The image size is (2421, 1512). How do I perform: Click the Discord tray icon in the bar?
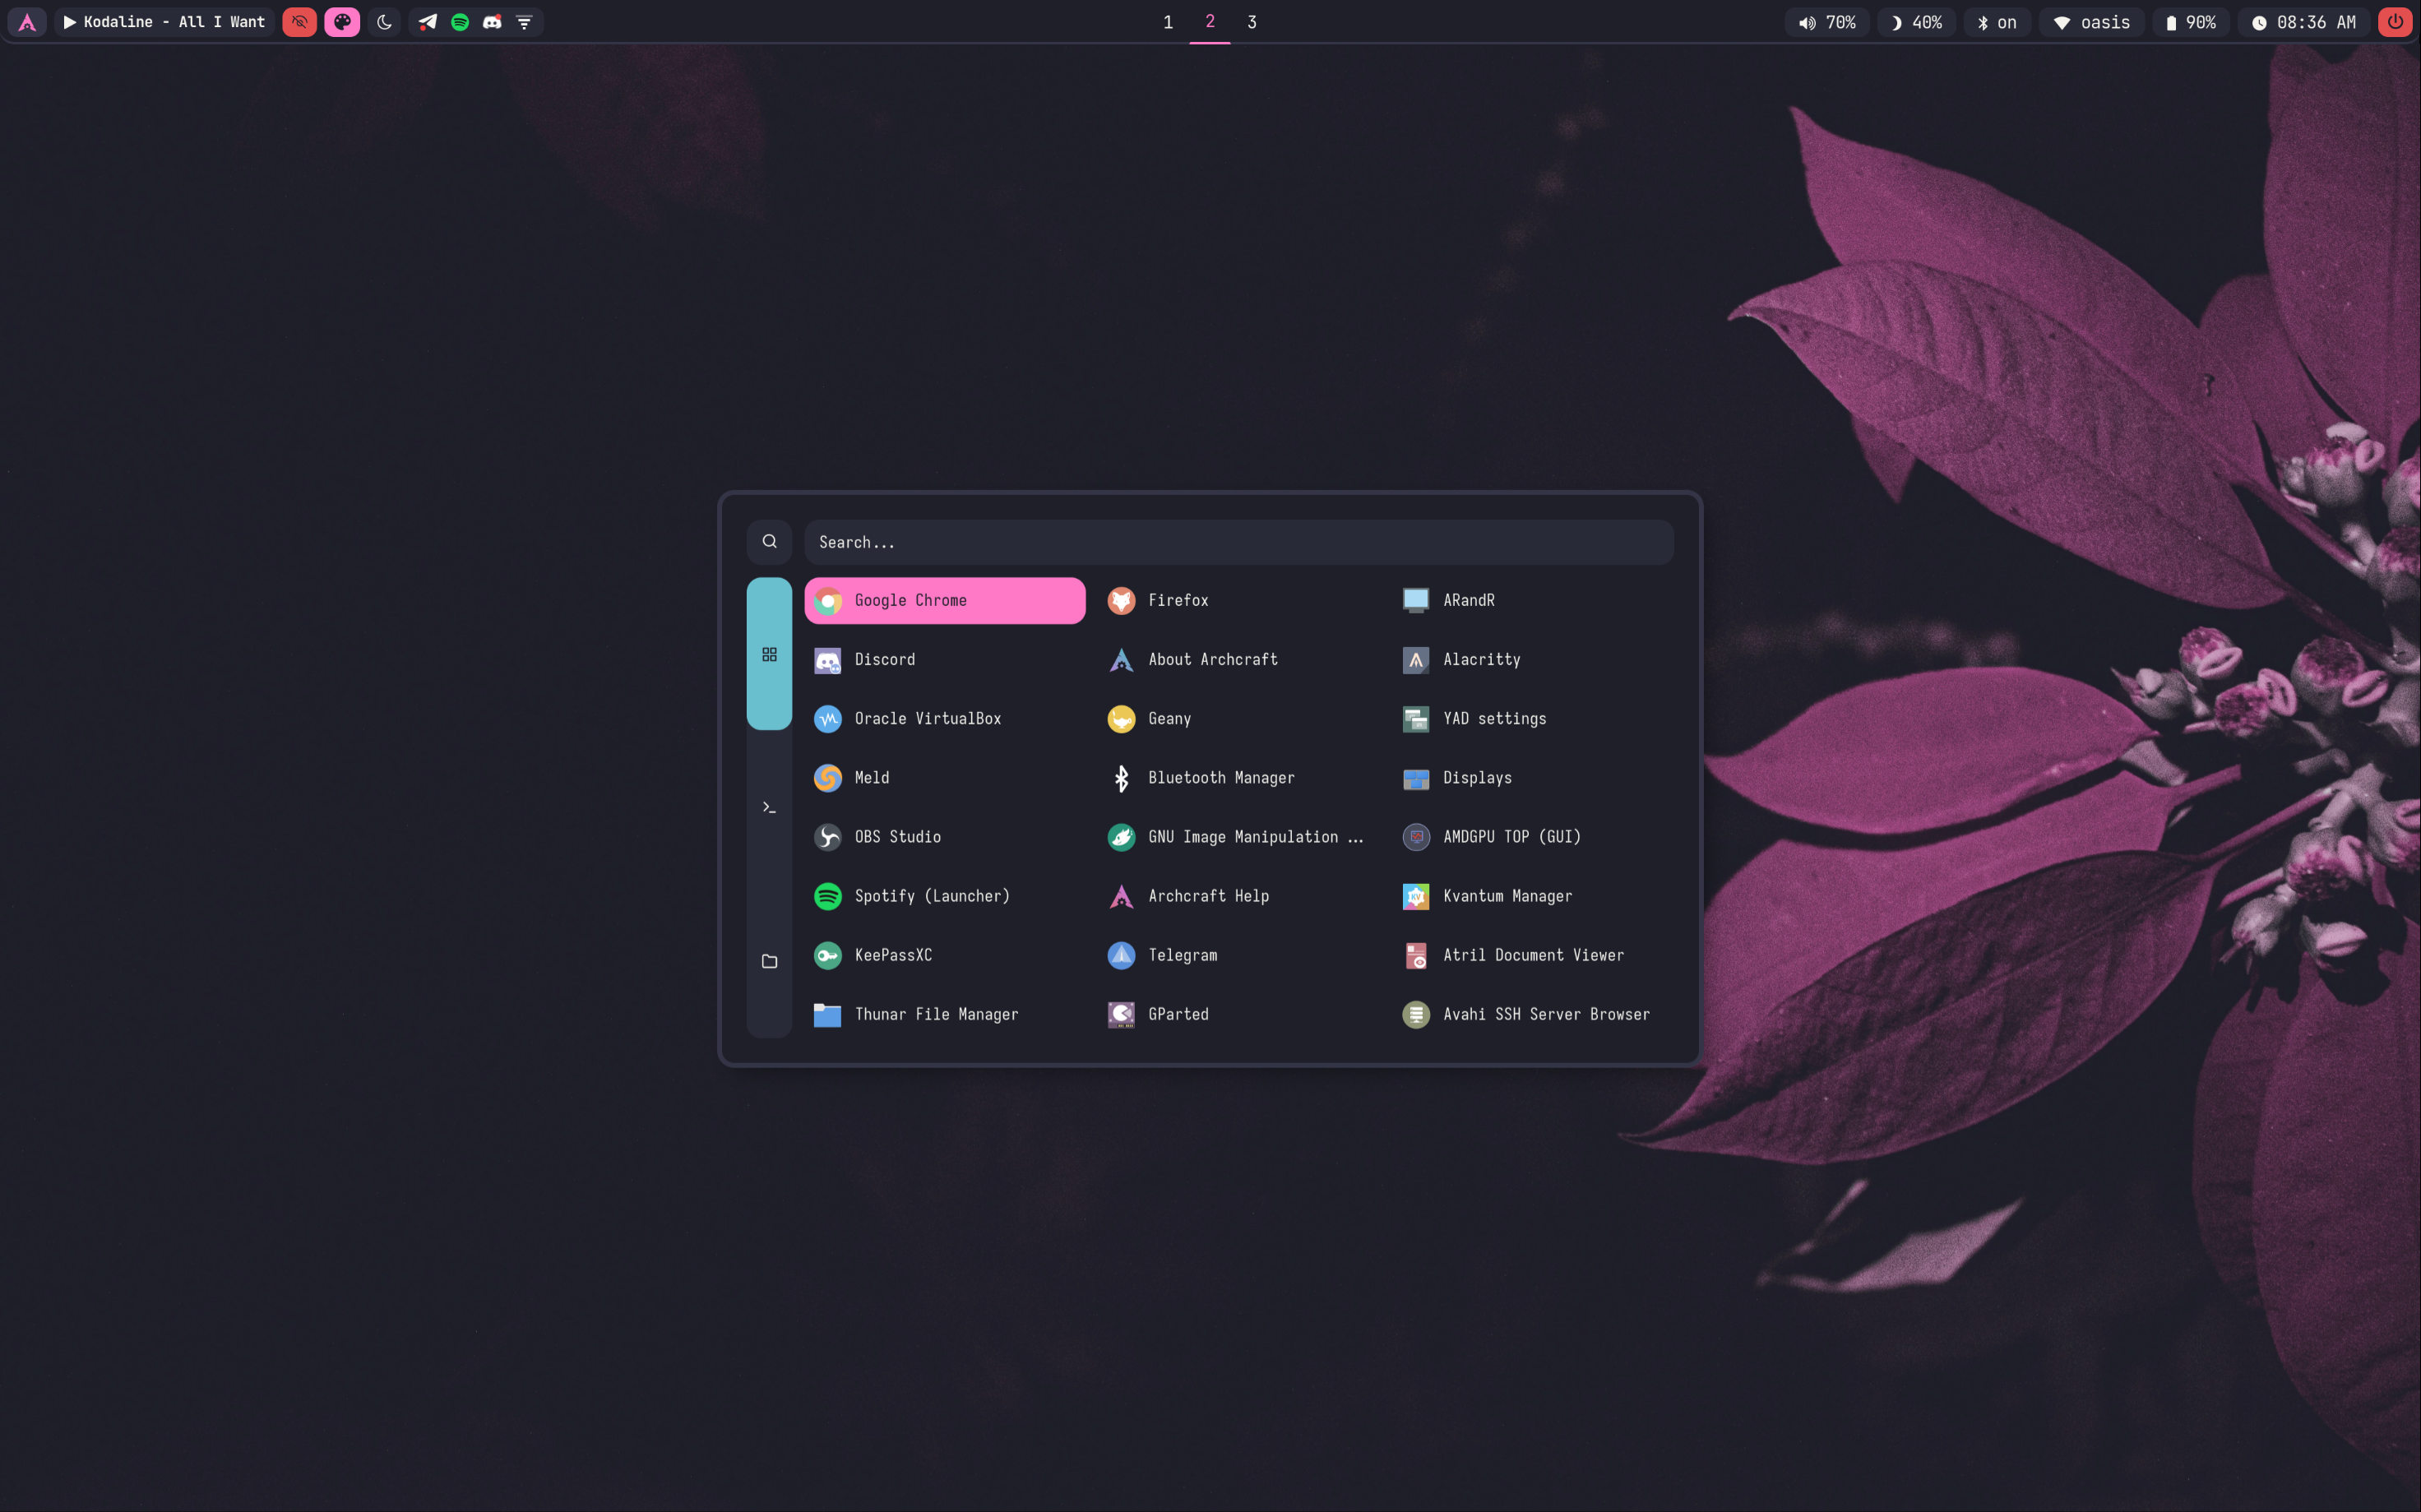(492, 22)
